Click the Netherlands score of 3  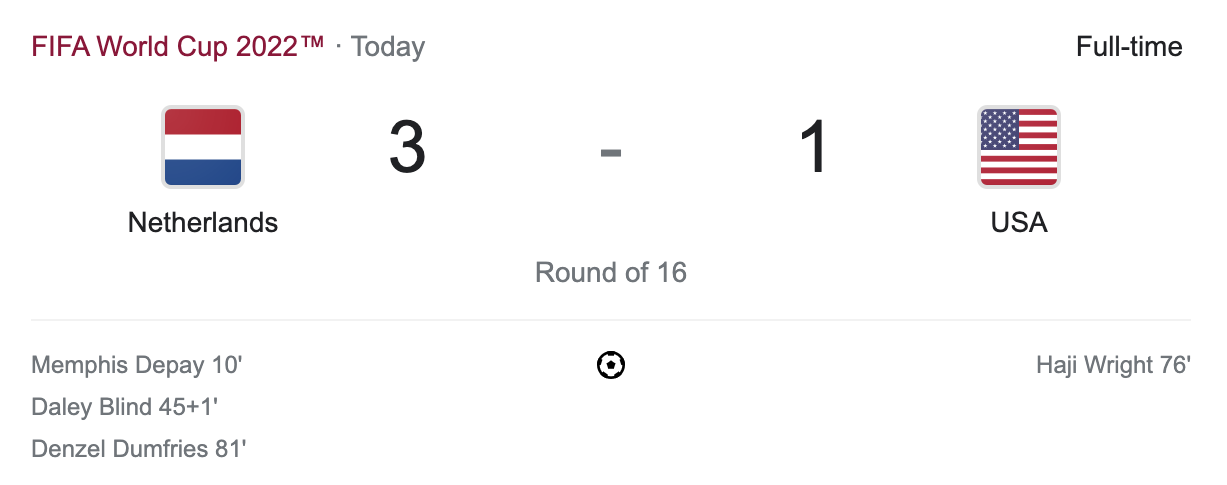[407, 148]
